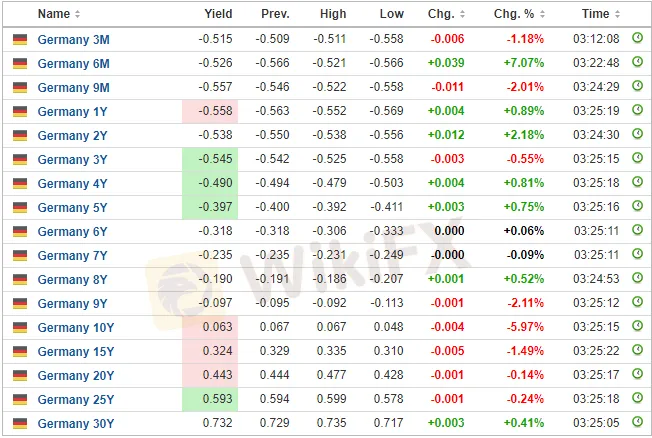The height and width of the screenshot is (438, 652).
Task: Click the German flag for Germany 15Y
Action: point(20,351)
